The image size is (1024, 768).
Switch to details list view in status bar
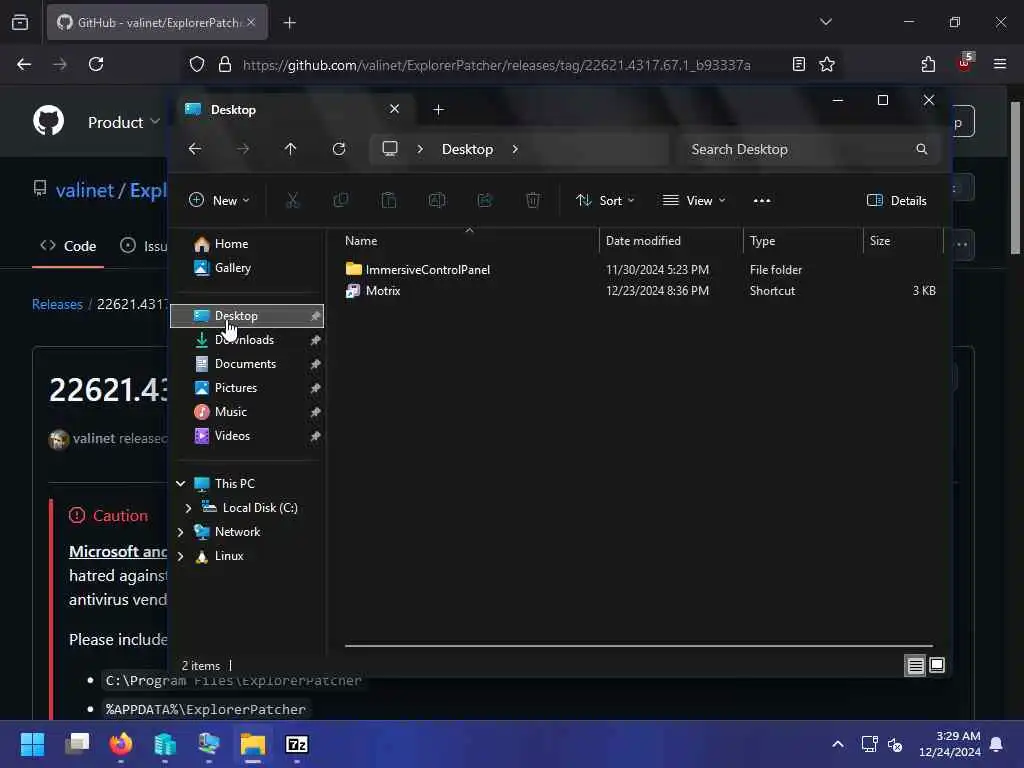tap(915, 665)
